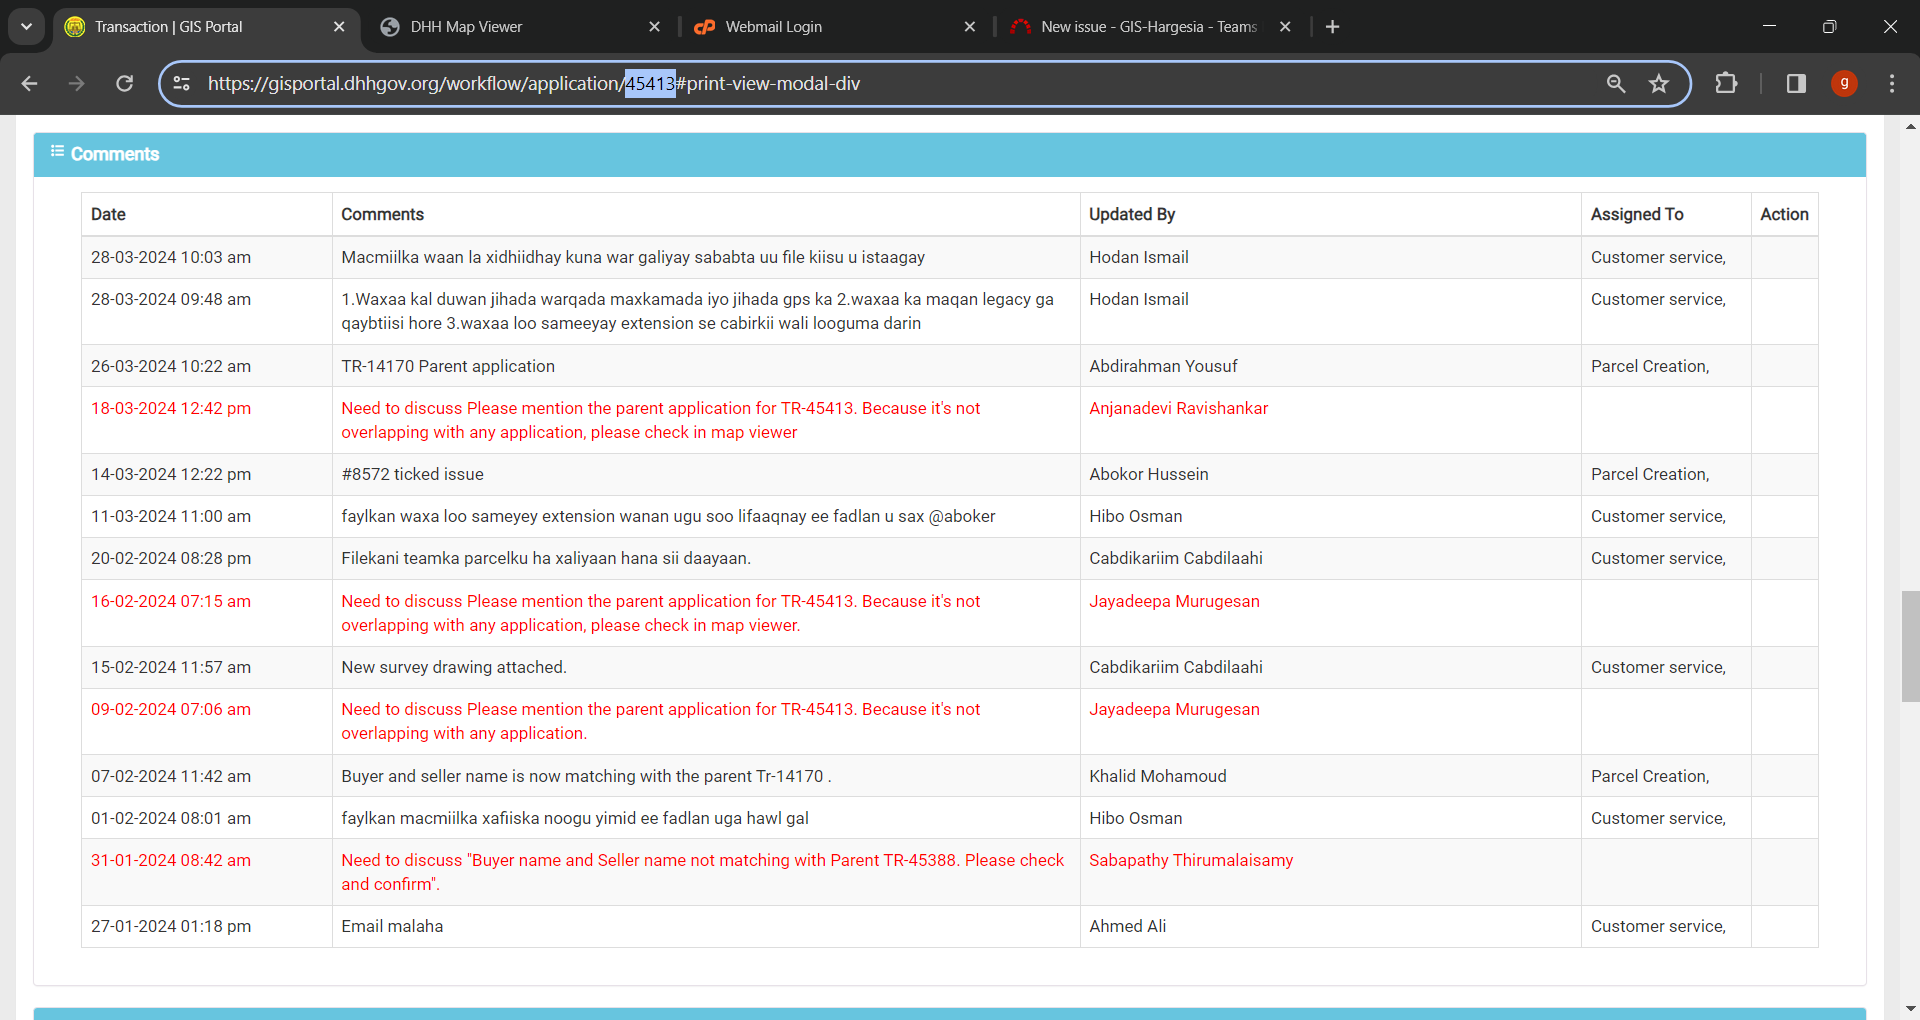
Task: Click the Action column header
Action: point(1784,214)
